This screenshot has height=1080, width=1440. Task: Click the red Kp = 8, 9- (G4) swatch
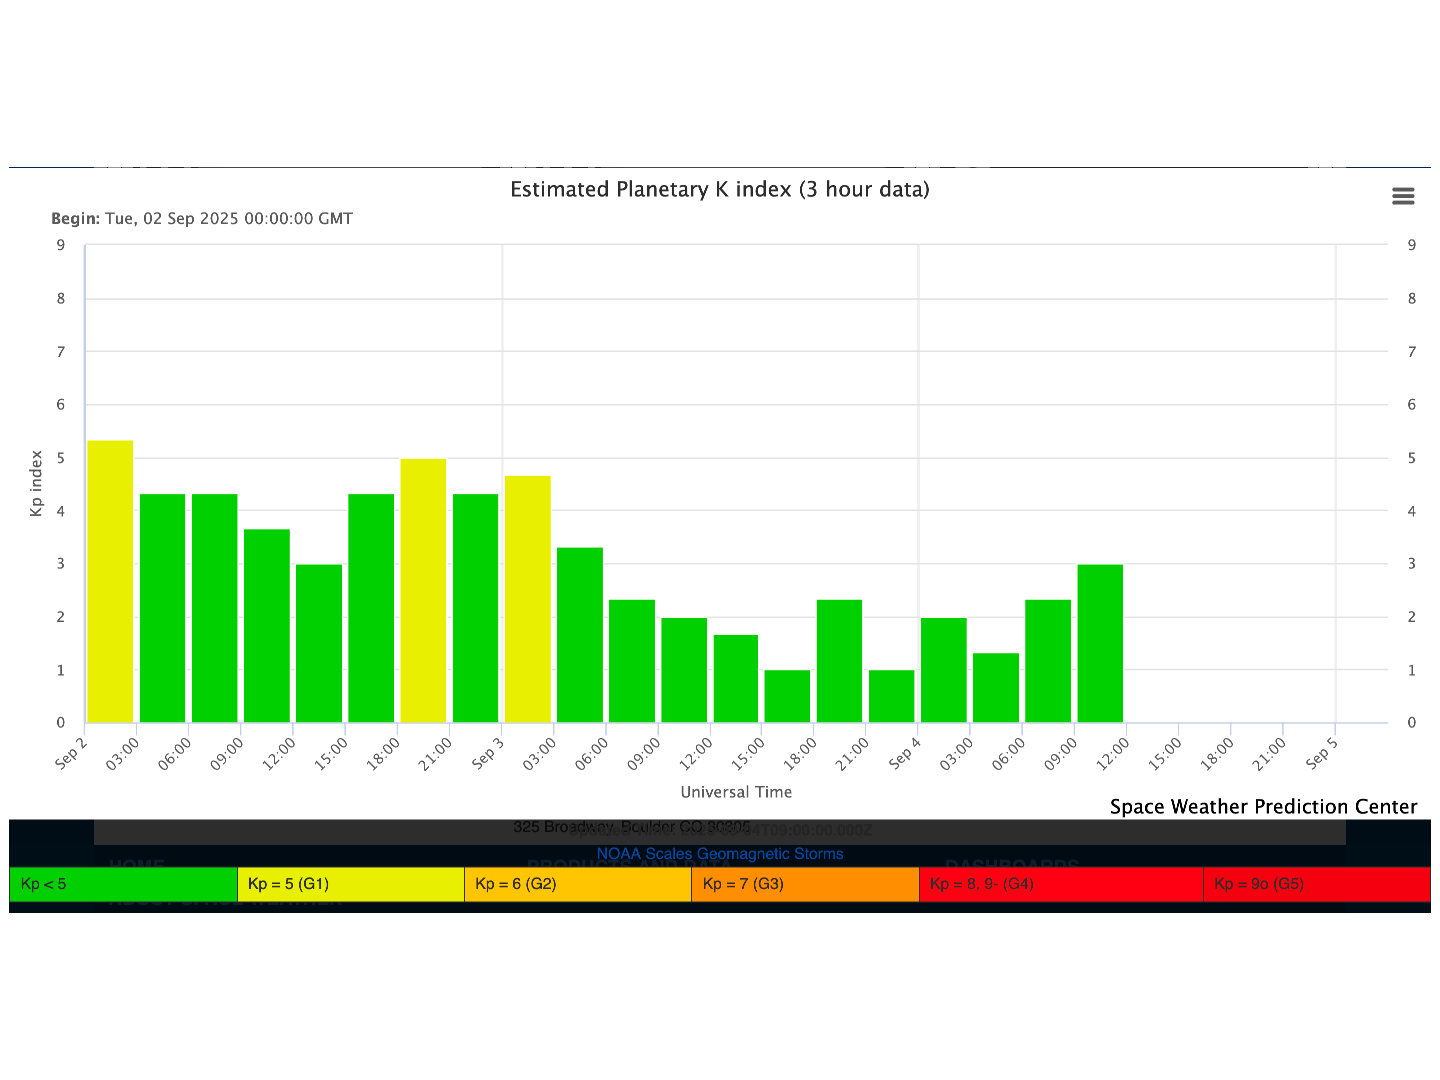1061,884
